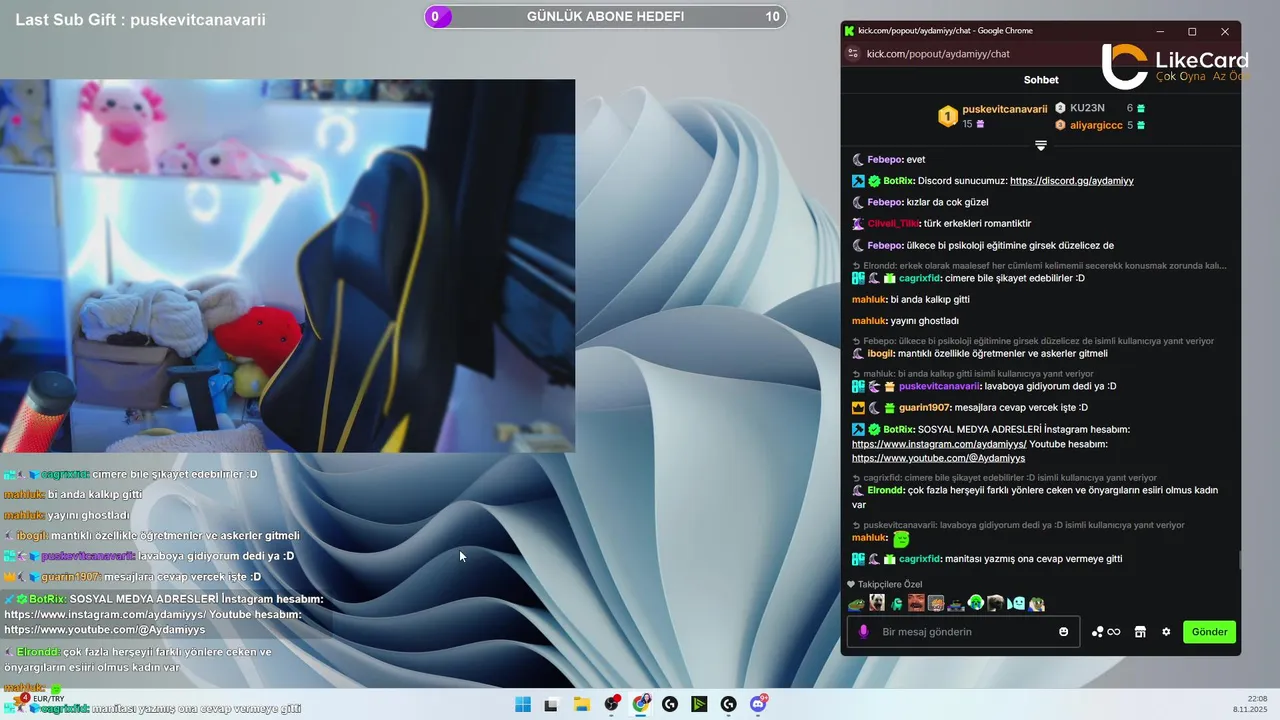The width and height of the screenshot is (1280, 720).
Task: Open the Kick shop storefront icon
Action: tap(1139, 632)
